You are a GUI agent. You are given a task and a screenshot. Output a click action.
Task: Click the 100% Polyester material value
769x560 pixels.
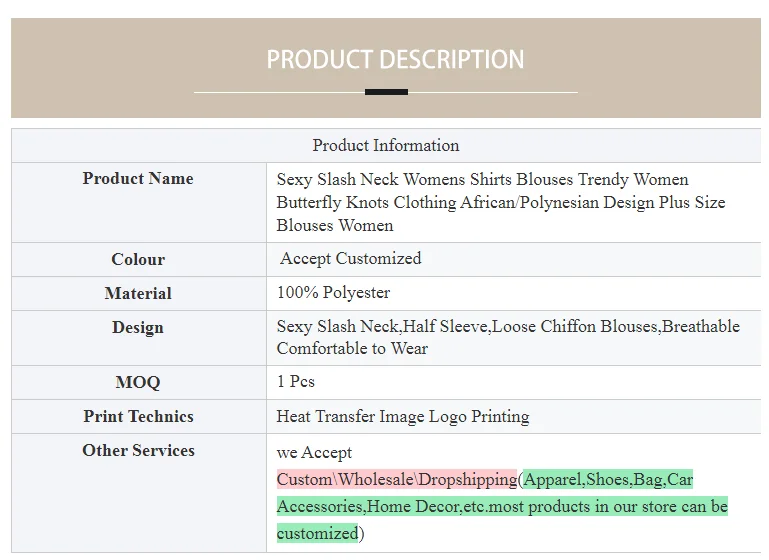(x=333, y=293)
